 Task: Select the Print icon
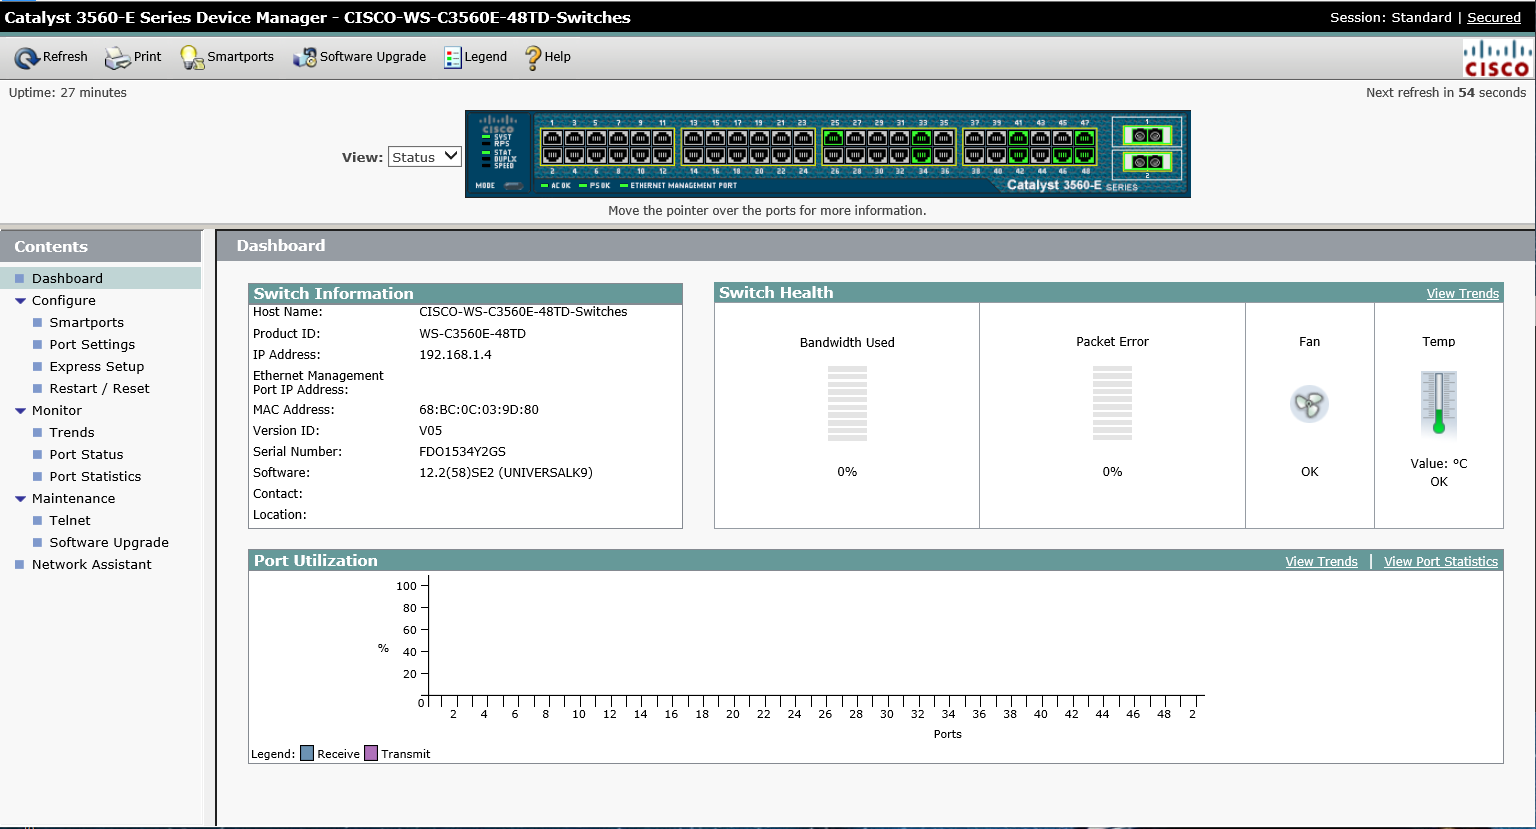(x=119, y=57)
